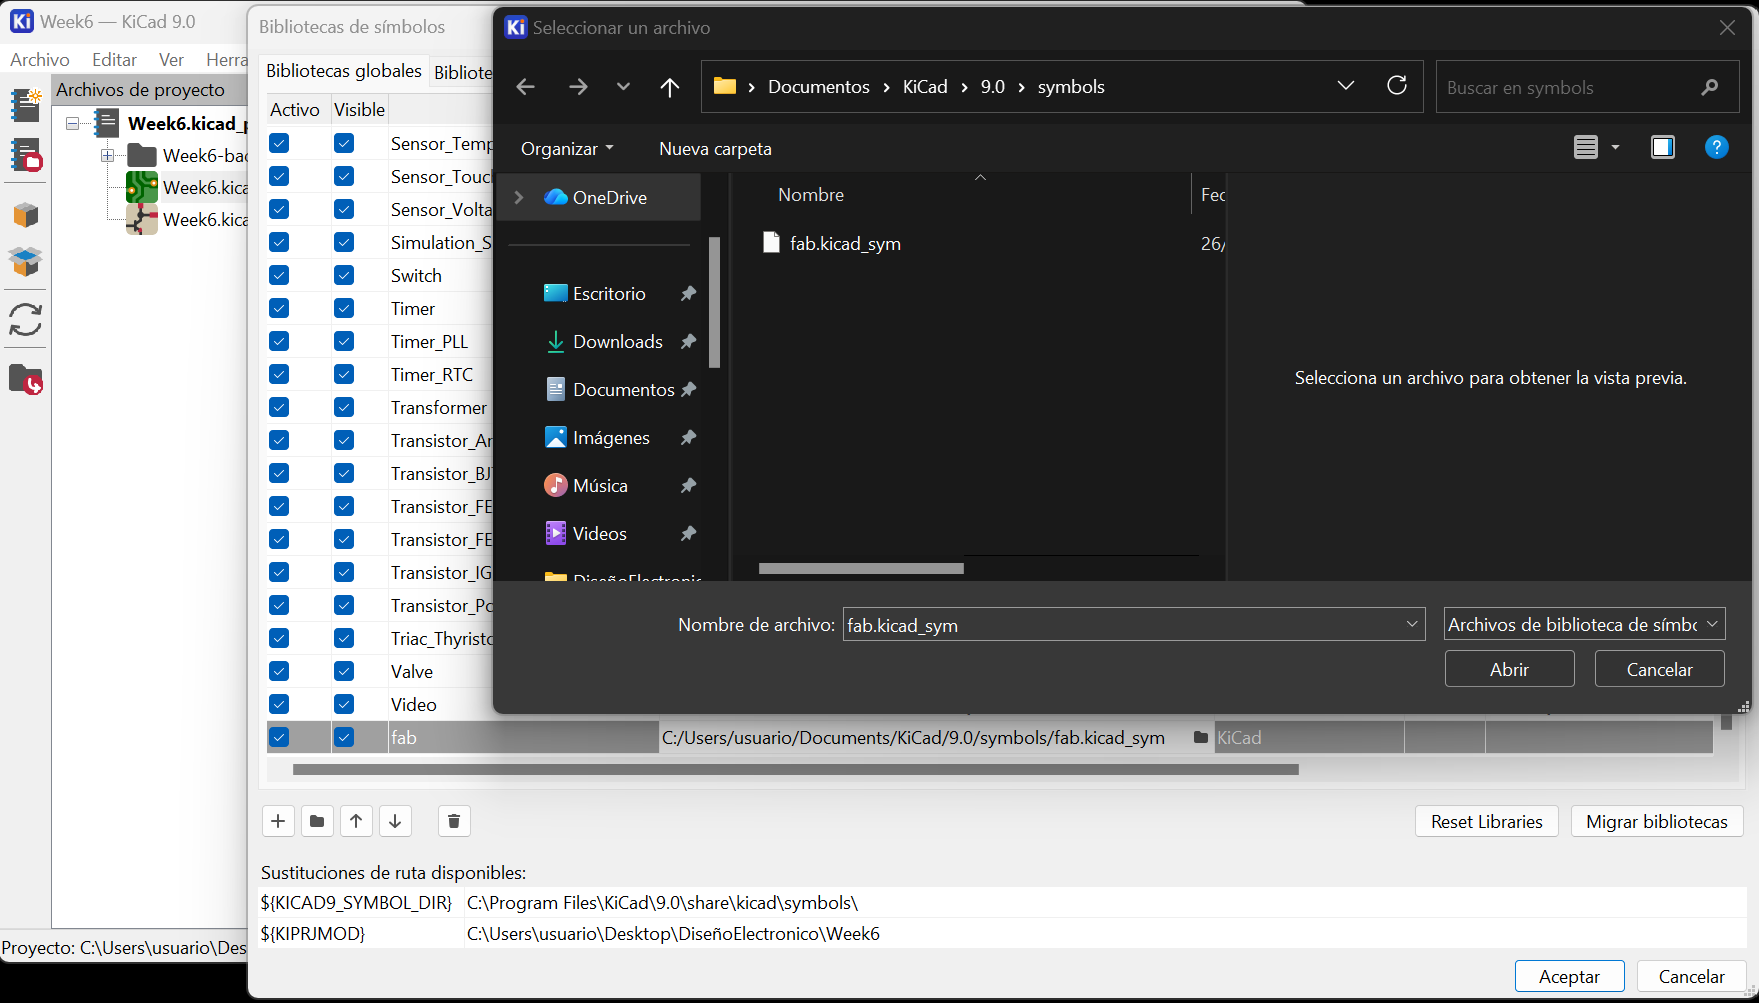Click Reset Libraries button
Screen dimensions: 1759x1003
[1487, 821]
